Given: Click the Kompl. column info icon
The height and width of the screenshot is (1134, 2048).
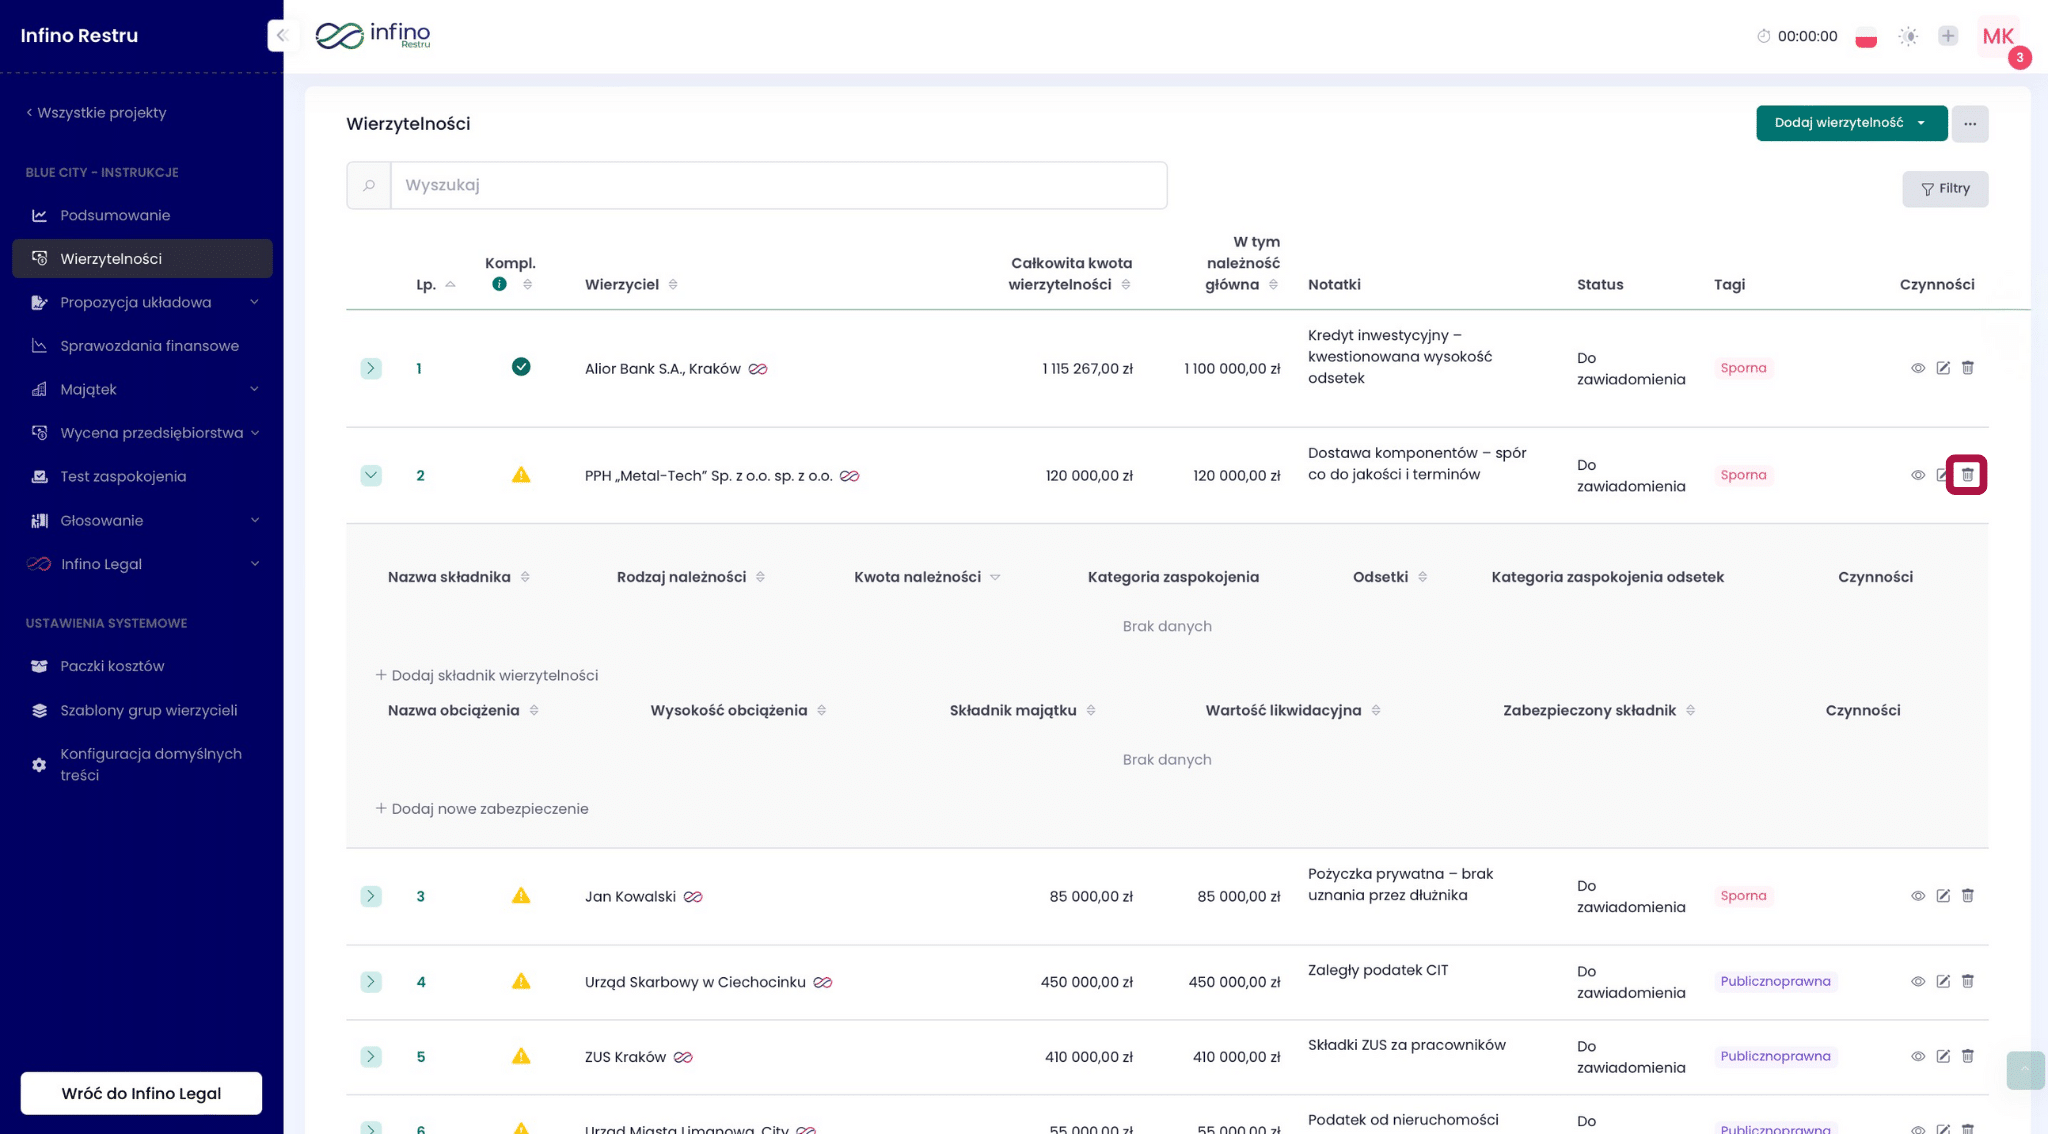Looking at the screenshot, I should pyautogui.click(x=500, y=284).
